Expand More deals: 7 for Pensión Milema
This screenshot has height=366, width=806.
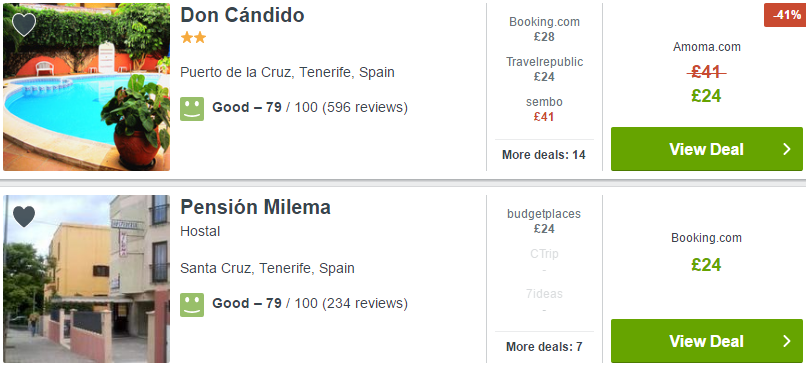coord(544,347)
